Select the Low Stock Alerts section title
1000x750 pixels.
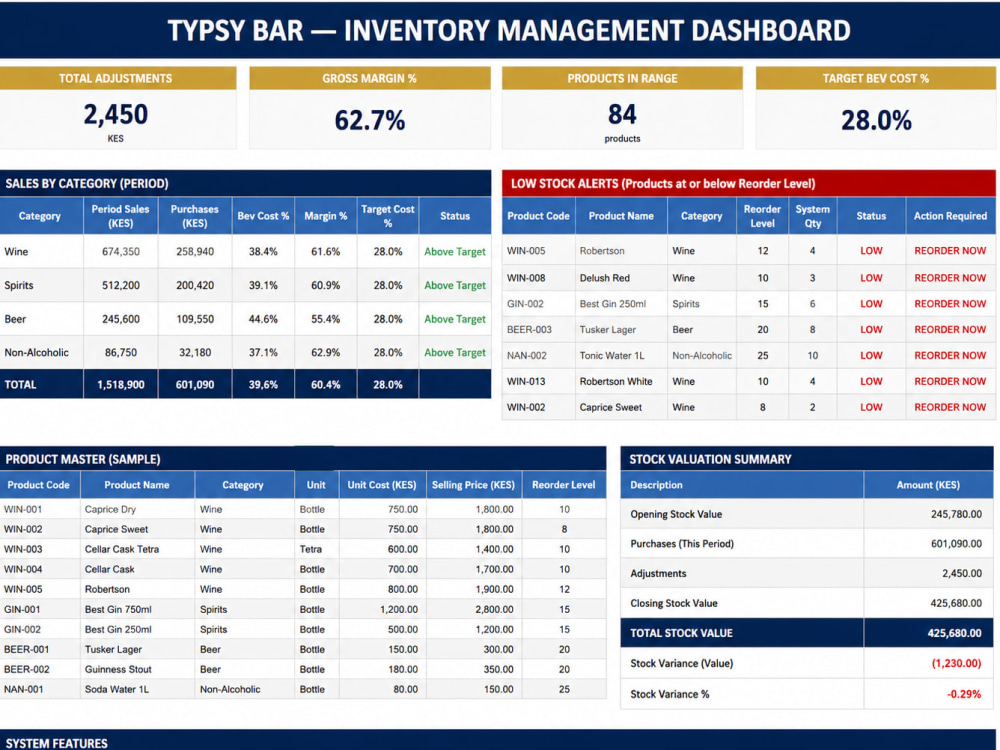coord(663,184)
